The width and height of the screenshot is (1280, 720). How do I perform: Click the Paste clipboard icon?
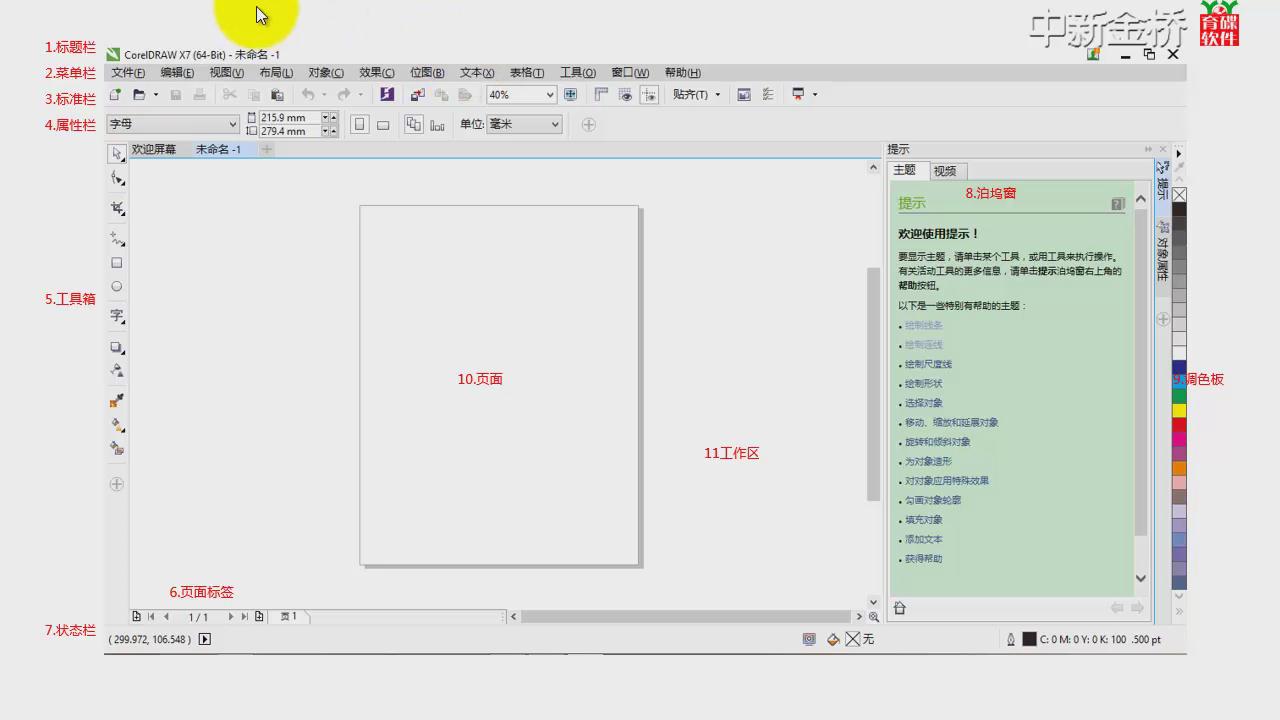(277, 95)
